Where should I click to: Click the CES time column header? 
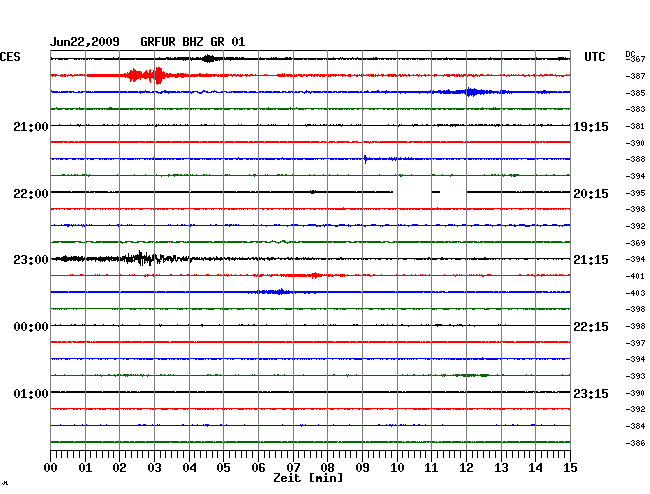(x=10, y=57)
